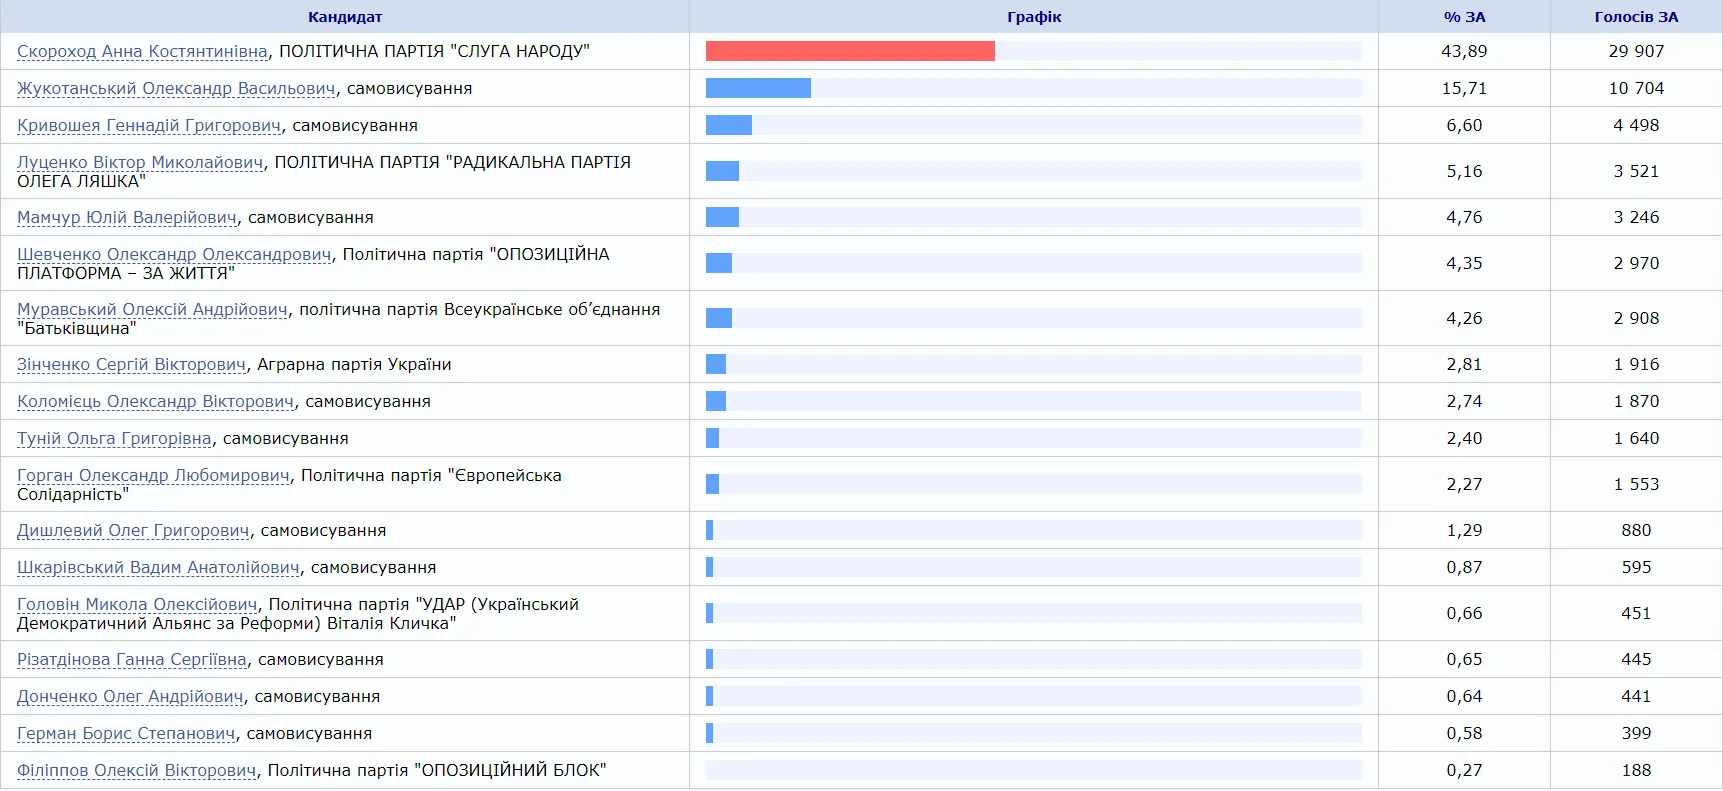Image resolution: width=1723 pixels, height=791 pixels.
Task: Click the % ЗА column header
Action: pyautogui.click(x=1464, y=17)
